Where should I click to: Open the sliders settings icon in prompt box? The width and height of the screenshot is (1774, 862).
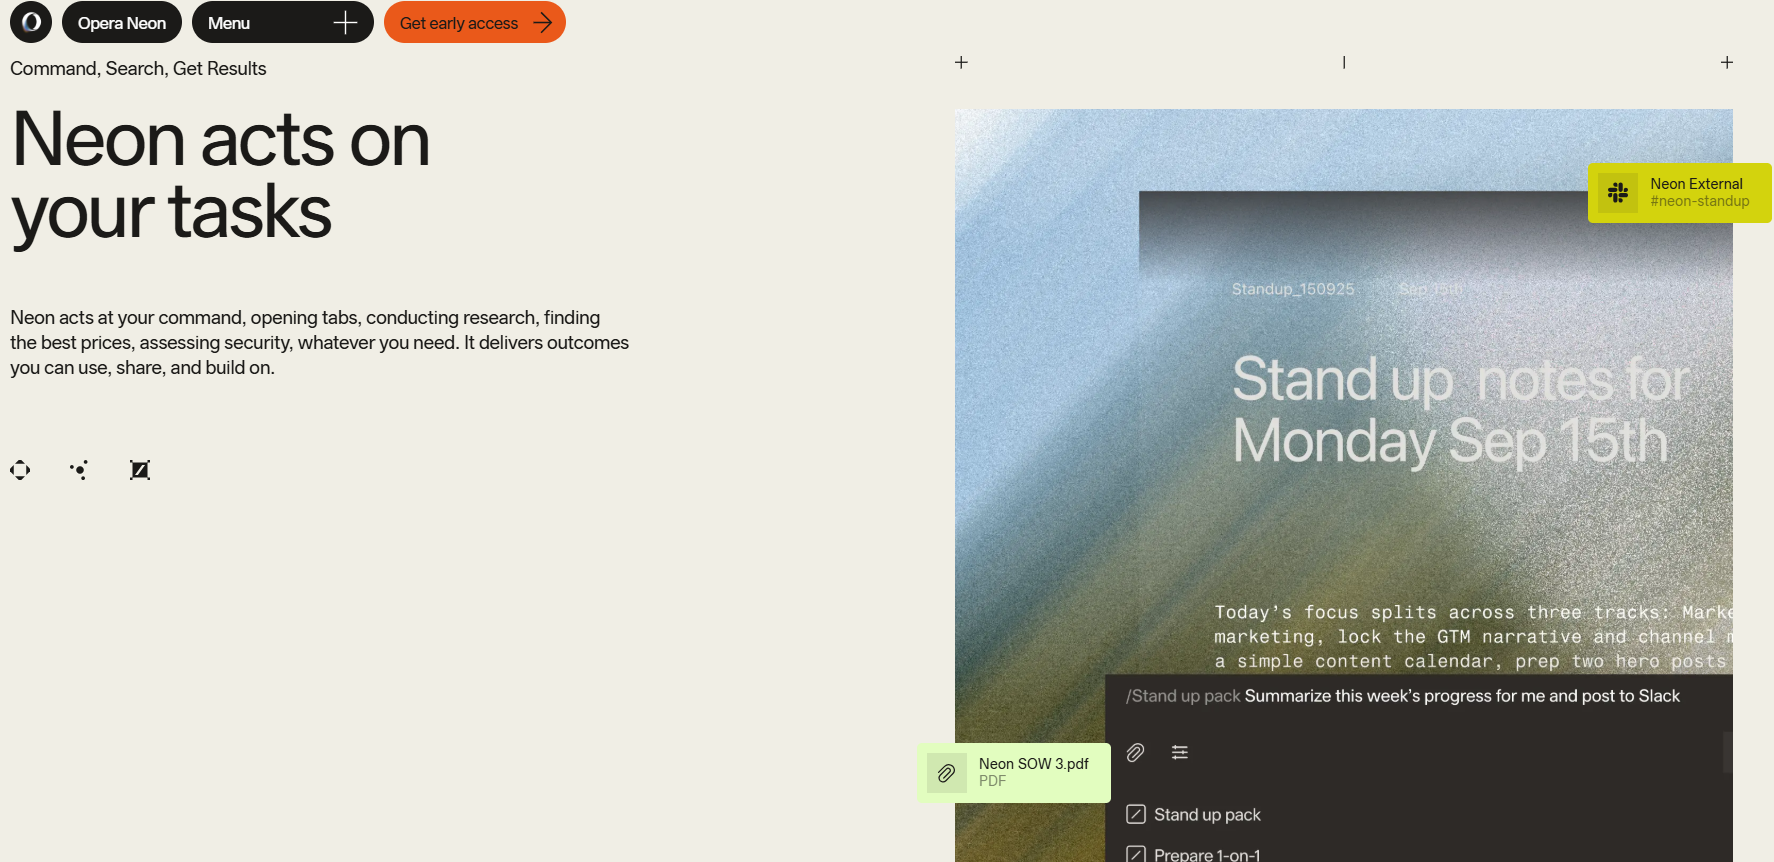(1180, 753)
